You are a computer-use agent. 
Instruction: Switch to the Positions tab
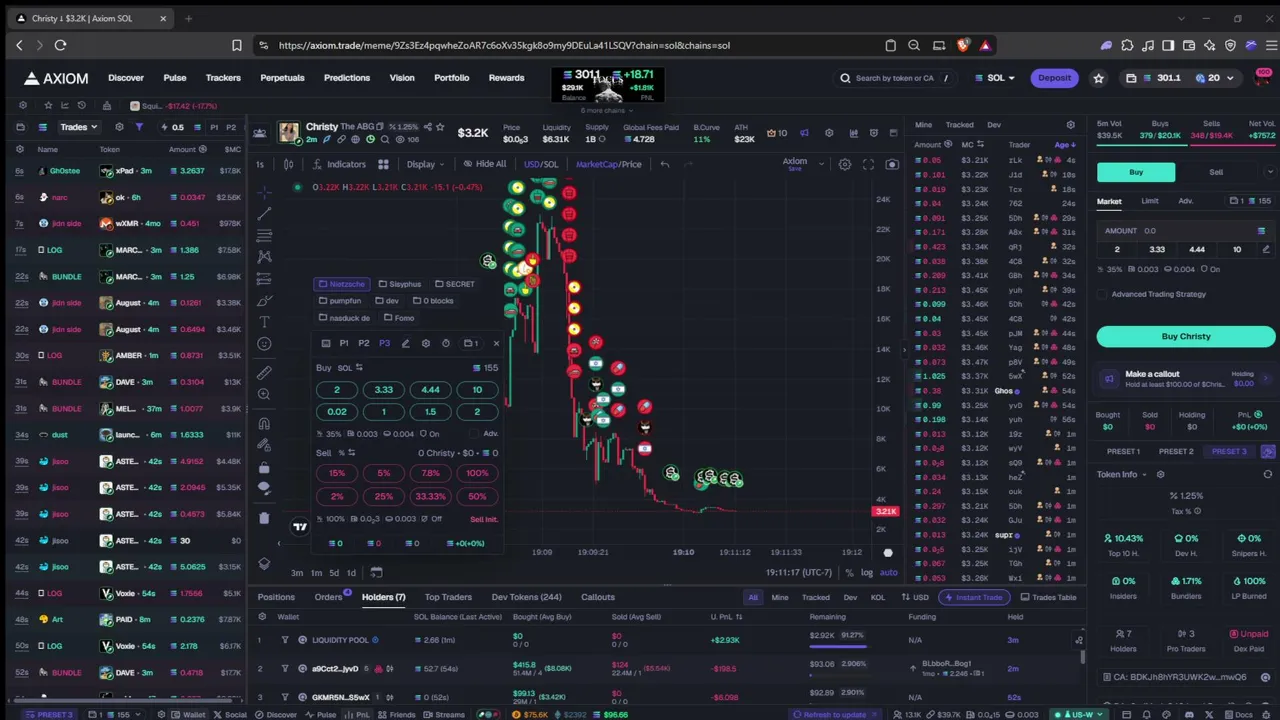point(276,597)
